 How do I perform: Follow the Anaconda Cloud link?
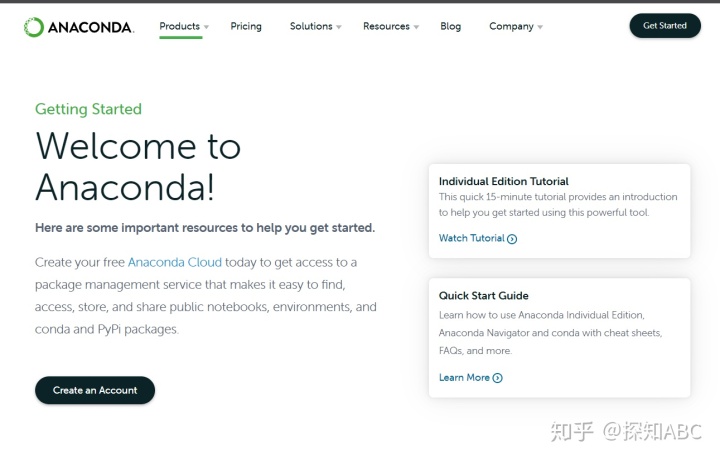174,262
